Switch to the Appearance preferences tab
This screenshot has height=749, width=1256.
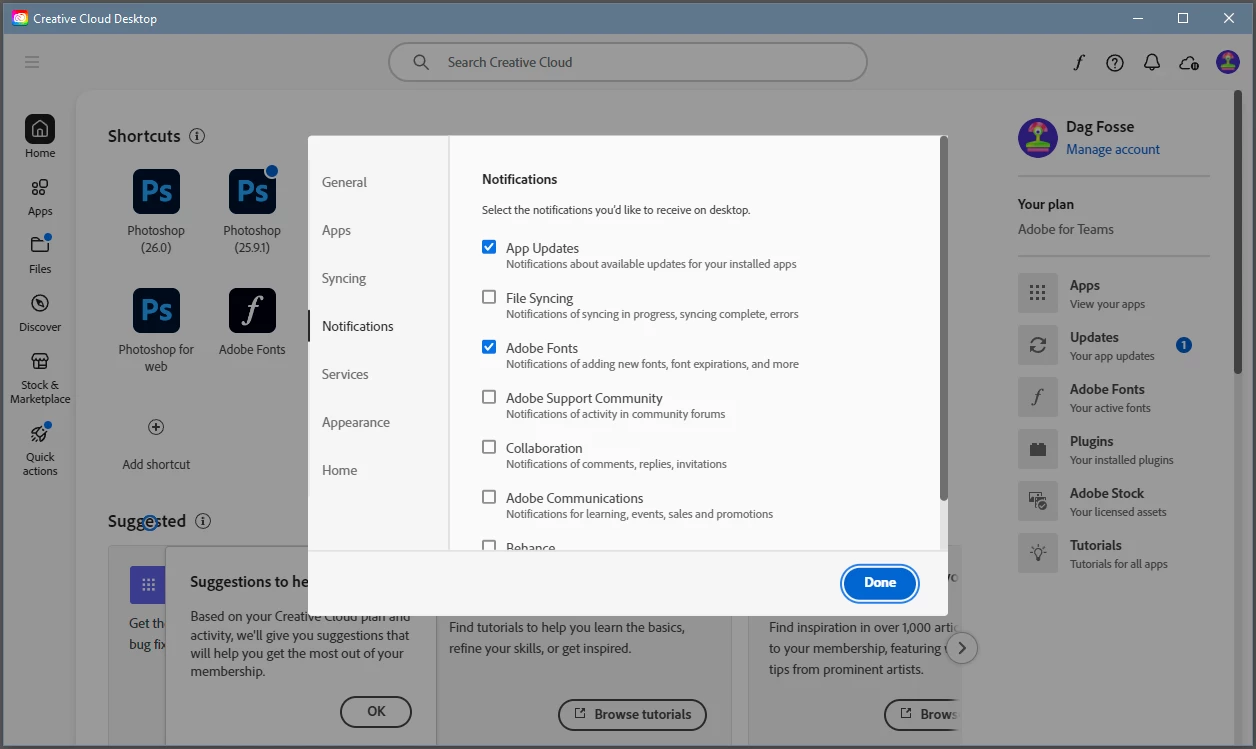point(356,422)
